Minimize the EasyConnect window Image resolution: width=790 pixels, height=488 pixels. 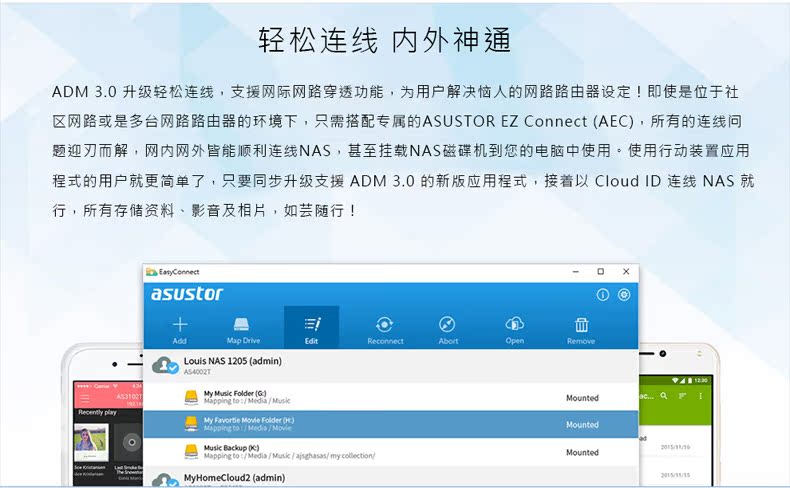pos(575,271)
